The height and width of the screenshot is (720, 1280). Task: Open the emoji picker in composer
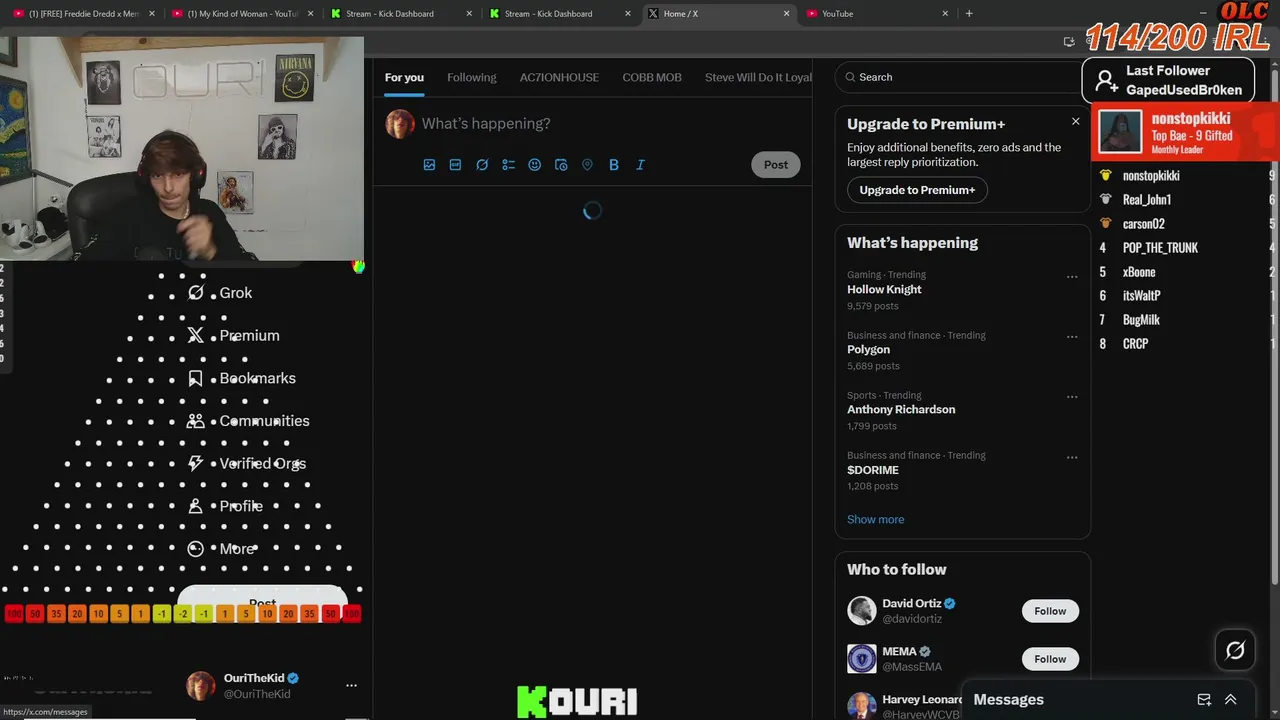[x=534, y=165]
